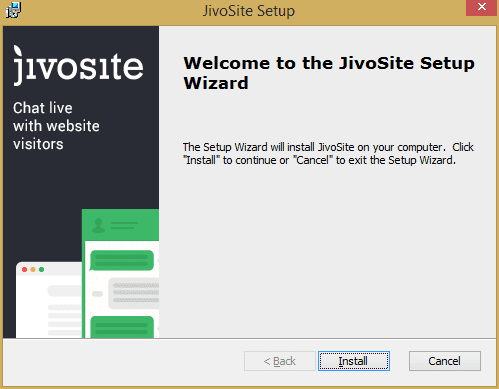Select the JivoSite logo in the banner
The height and width of the screenshot is (389, 499).
click(x=78, y=66)
